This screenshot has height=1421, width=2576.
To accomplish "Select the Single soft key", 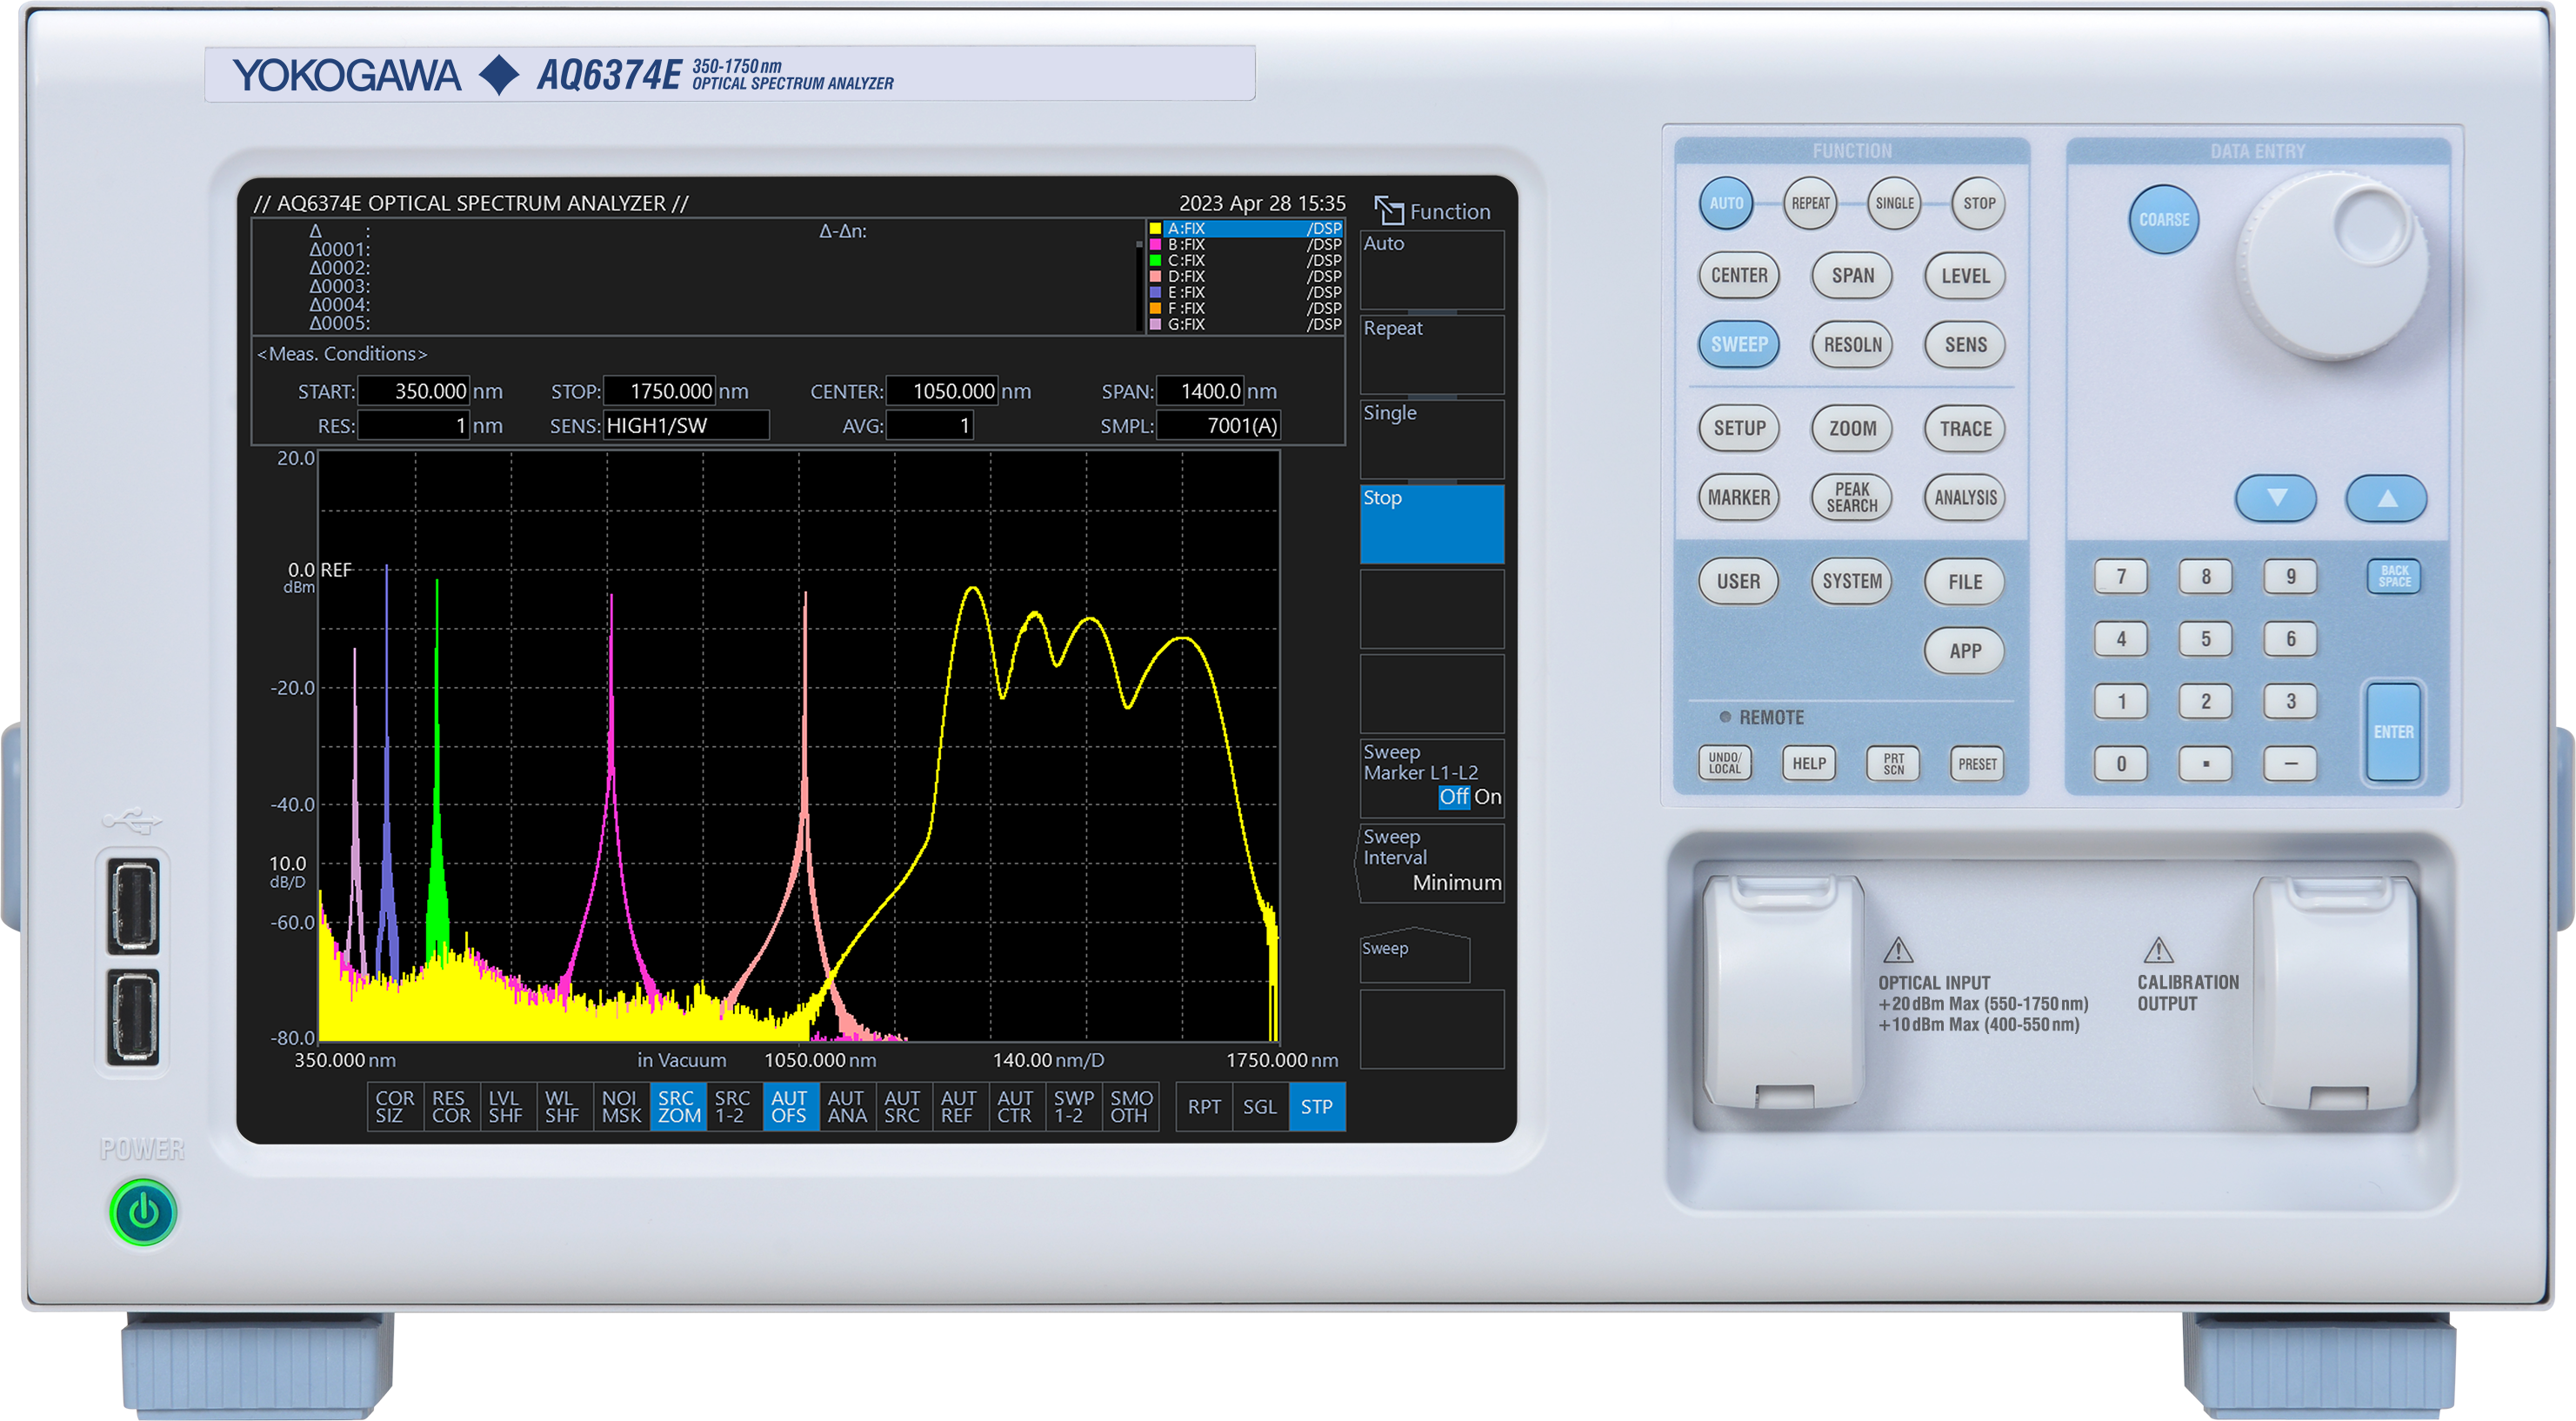I will pos(1431,439).
